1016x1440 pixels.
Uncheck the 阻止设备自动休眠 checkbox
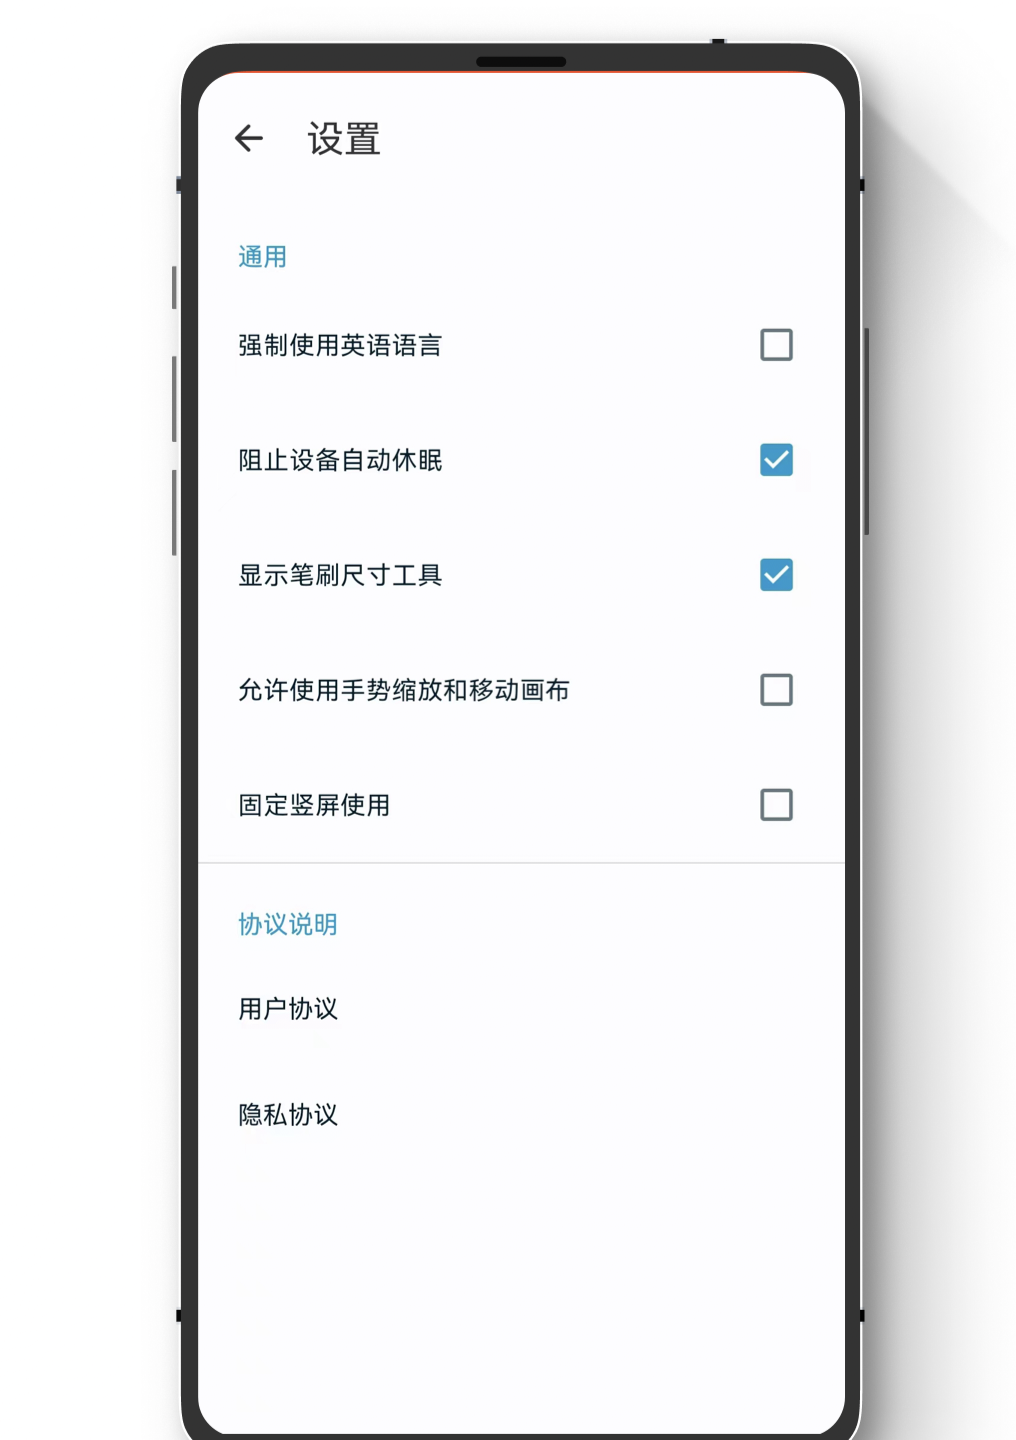[776, 460]
